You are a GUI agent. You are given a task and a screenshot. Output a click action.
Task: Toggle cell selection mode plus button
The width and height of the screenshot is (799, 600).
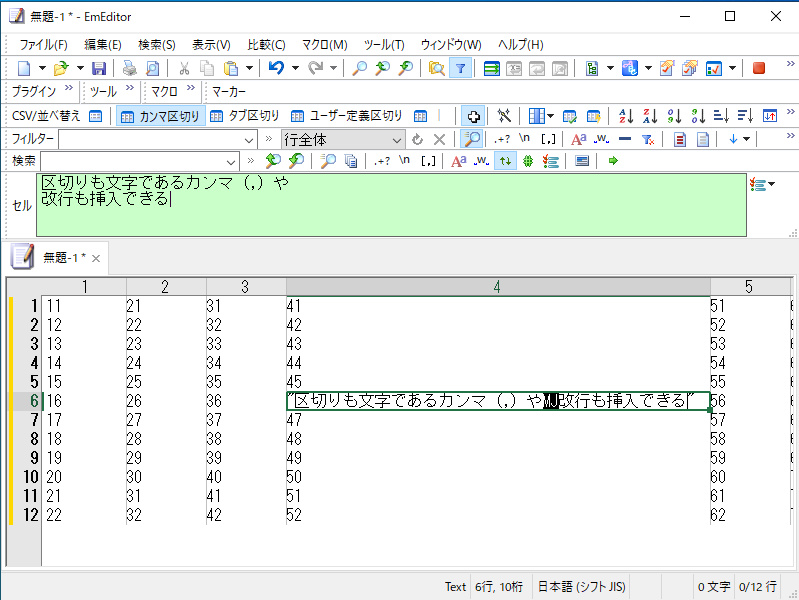click(x=473, y=116)
